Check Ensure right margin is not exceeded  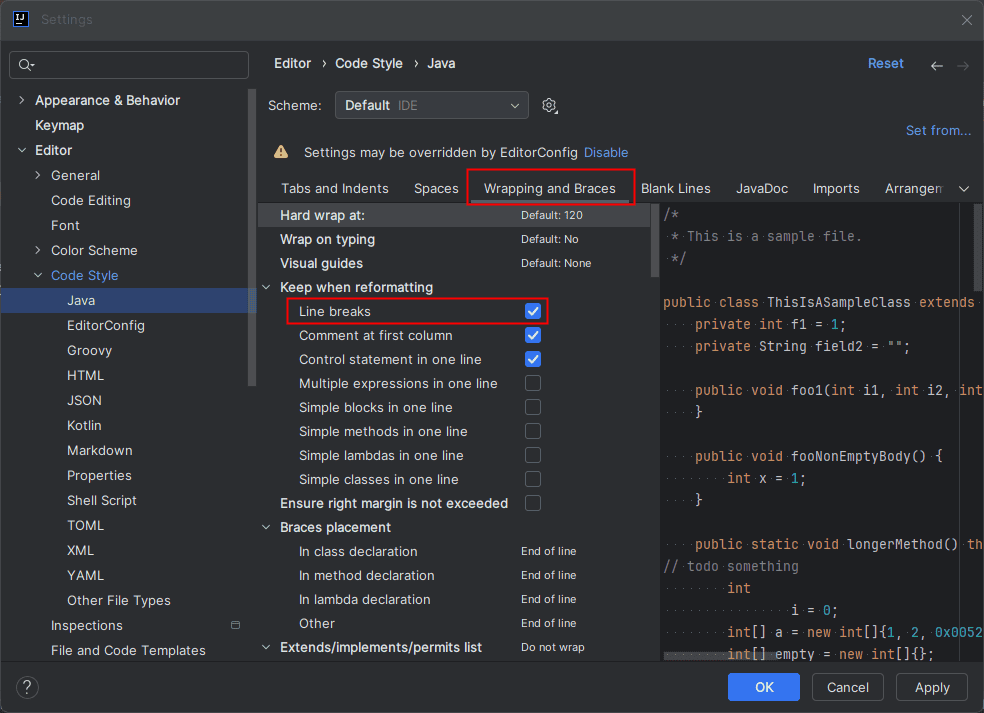coord(533,503)
